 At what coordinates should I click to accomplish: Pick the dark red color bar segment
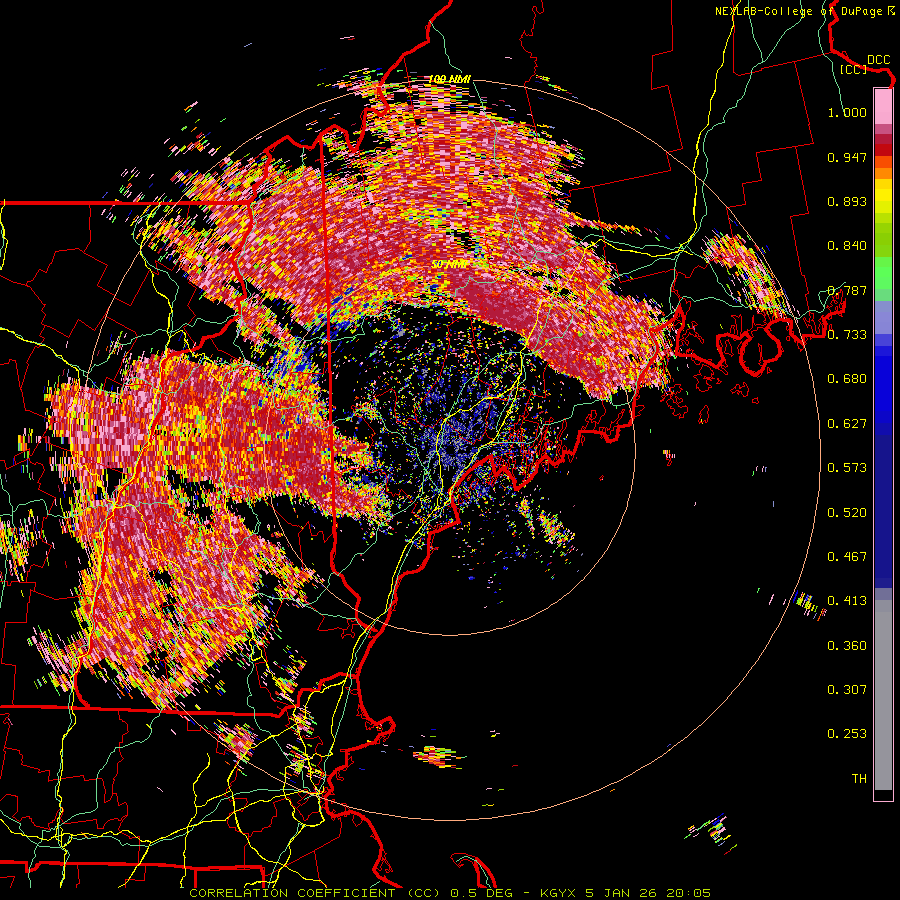pos(883,150)
